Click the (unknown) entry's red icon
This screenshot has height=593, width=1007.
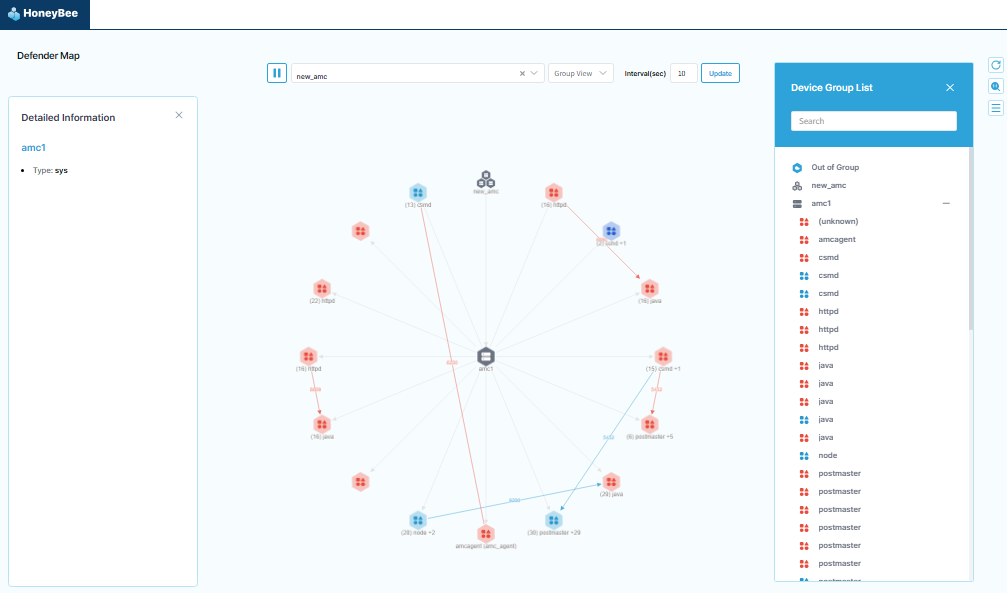coord(804,222)
